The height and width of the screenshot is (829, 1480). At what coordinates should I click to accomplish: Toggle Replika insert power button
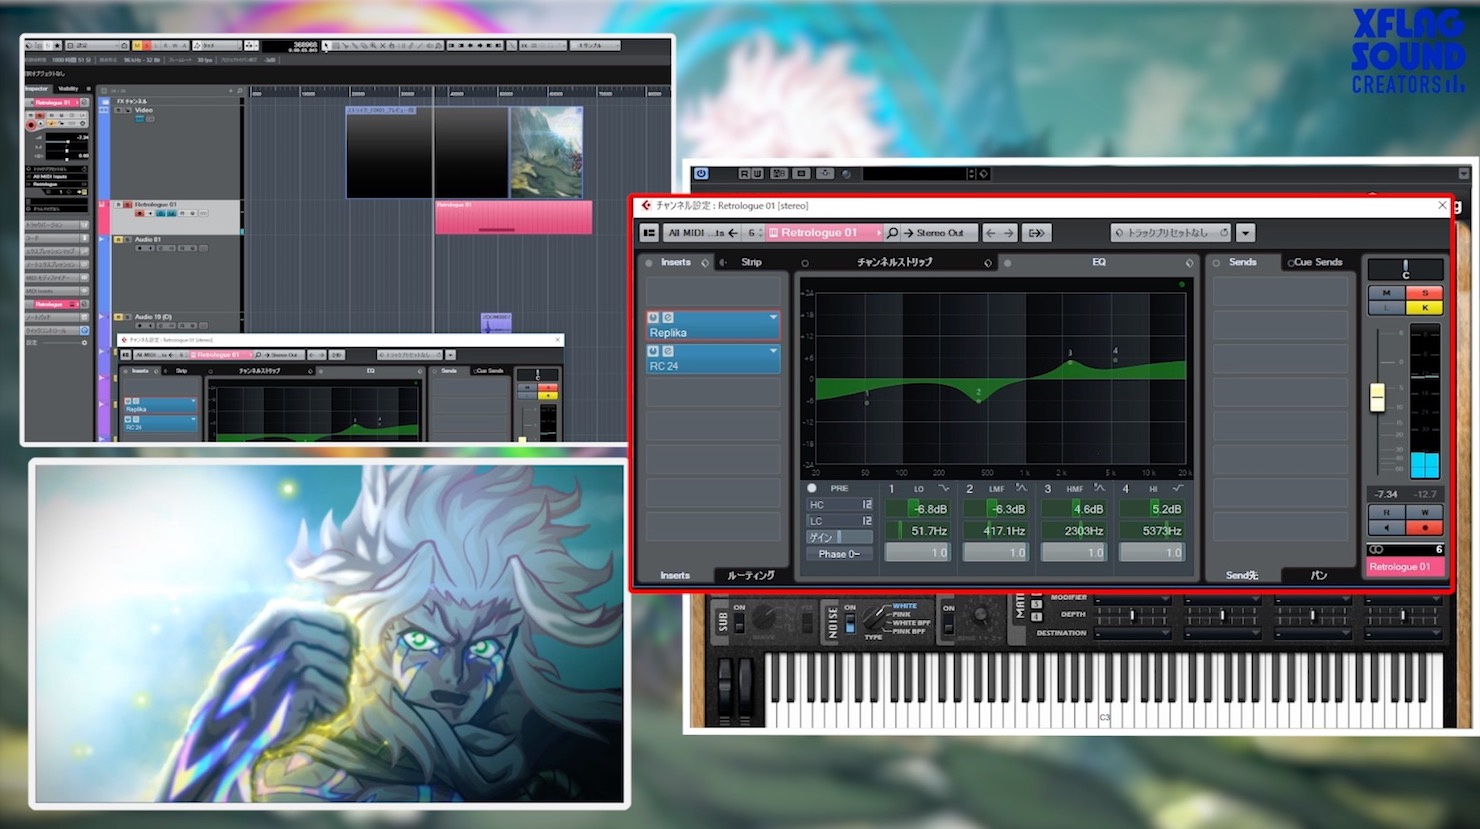pos(653,318)
